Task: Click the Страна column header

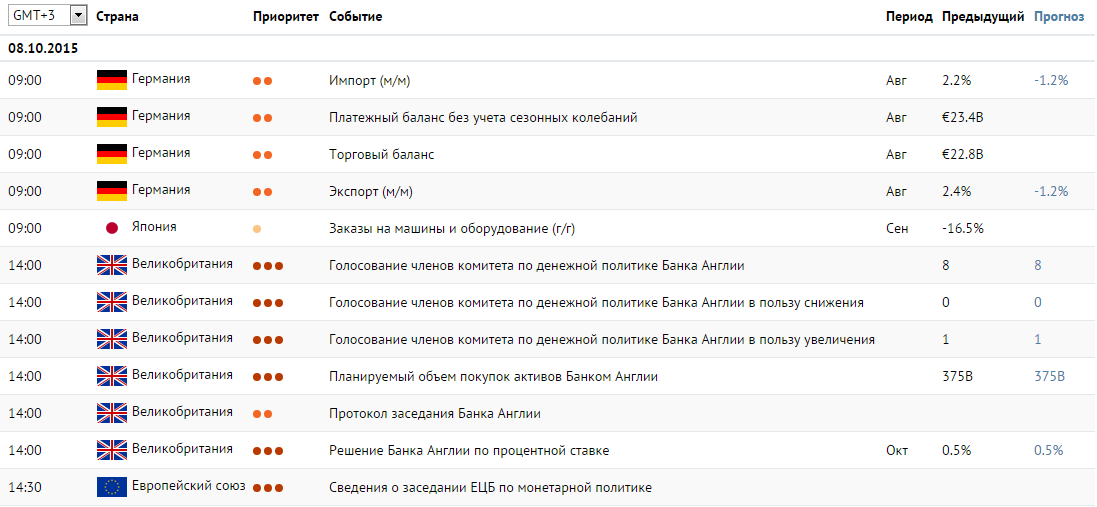Action: (x=117, y=16)
